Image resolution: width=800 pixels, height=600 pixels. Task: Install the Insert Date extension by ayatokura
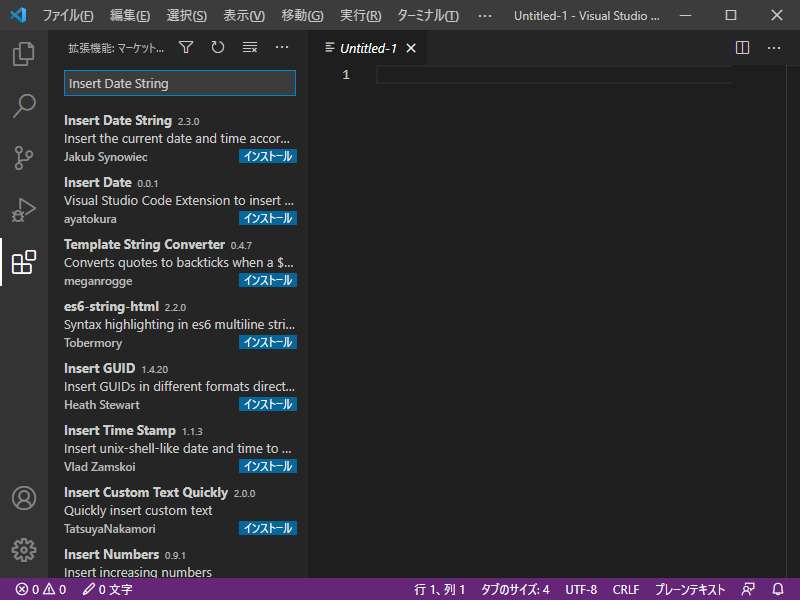[268, 218]
